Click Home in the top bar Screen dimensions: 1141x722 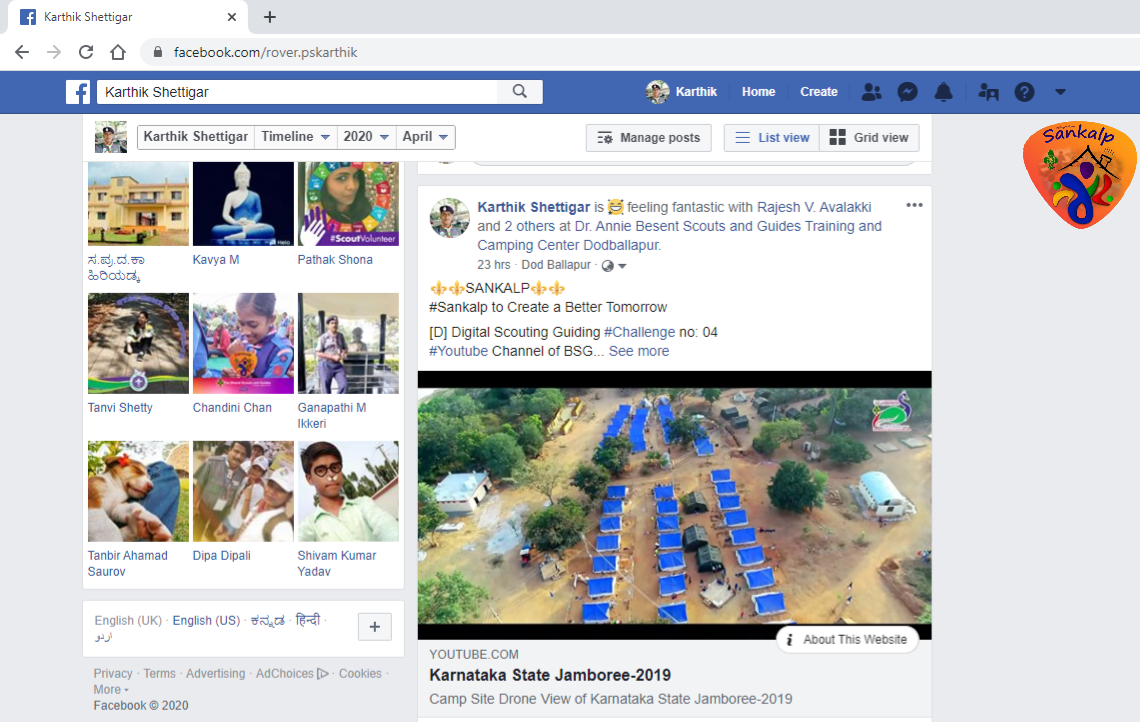(758, 92)
